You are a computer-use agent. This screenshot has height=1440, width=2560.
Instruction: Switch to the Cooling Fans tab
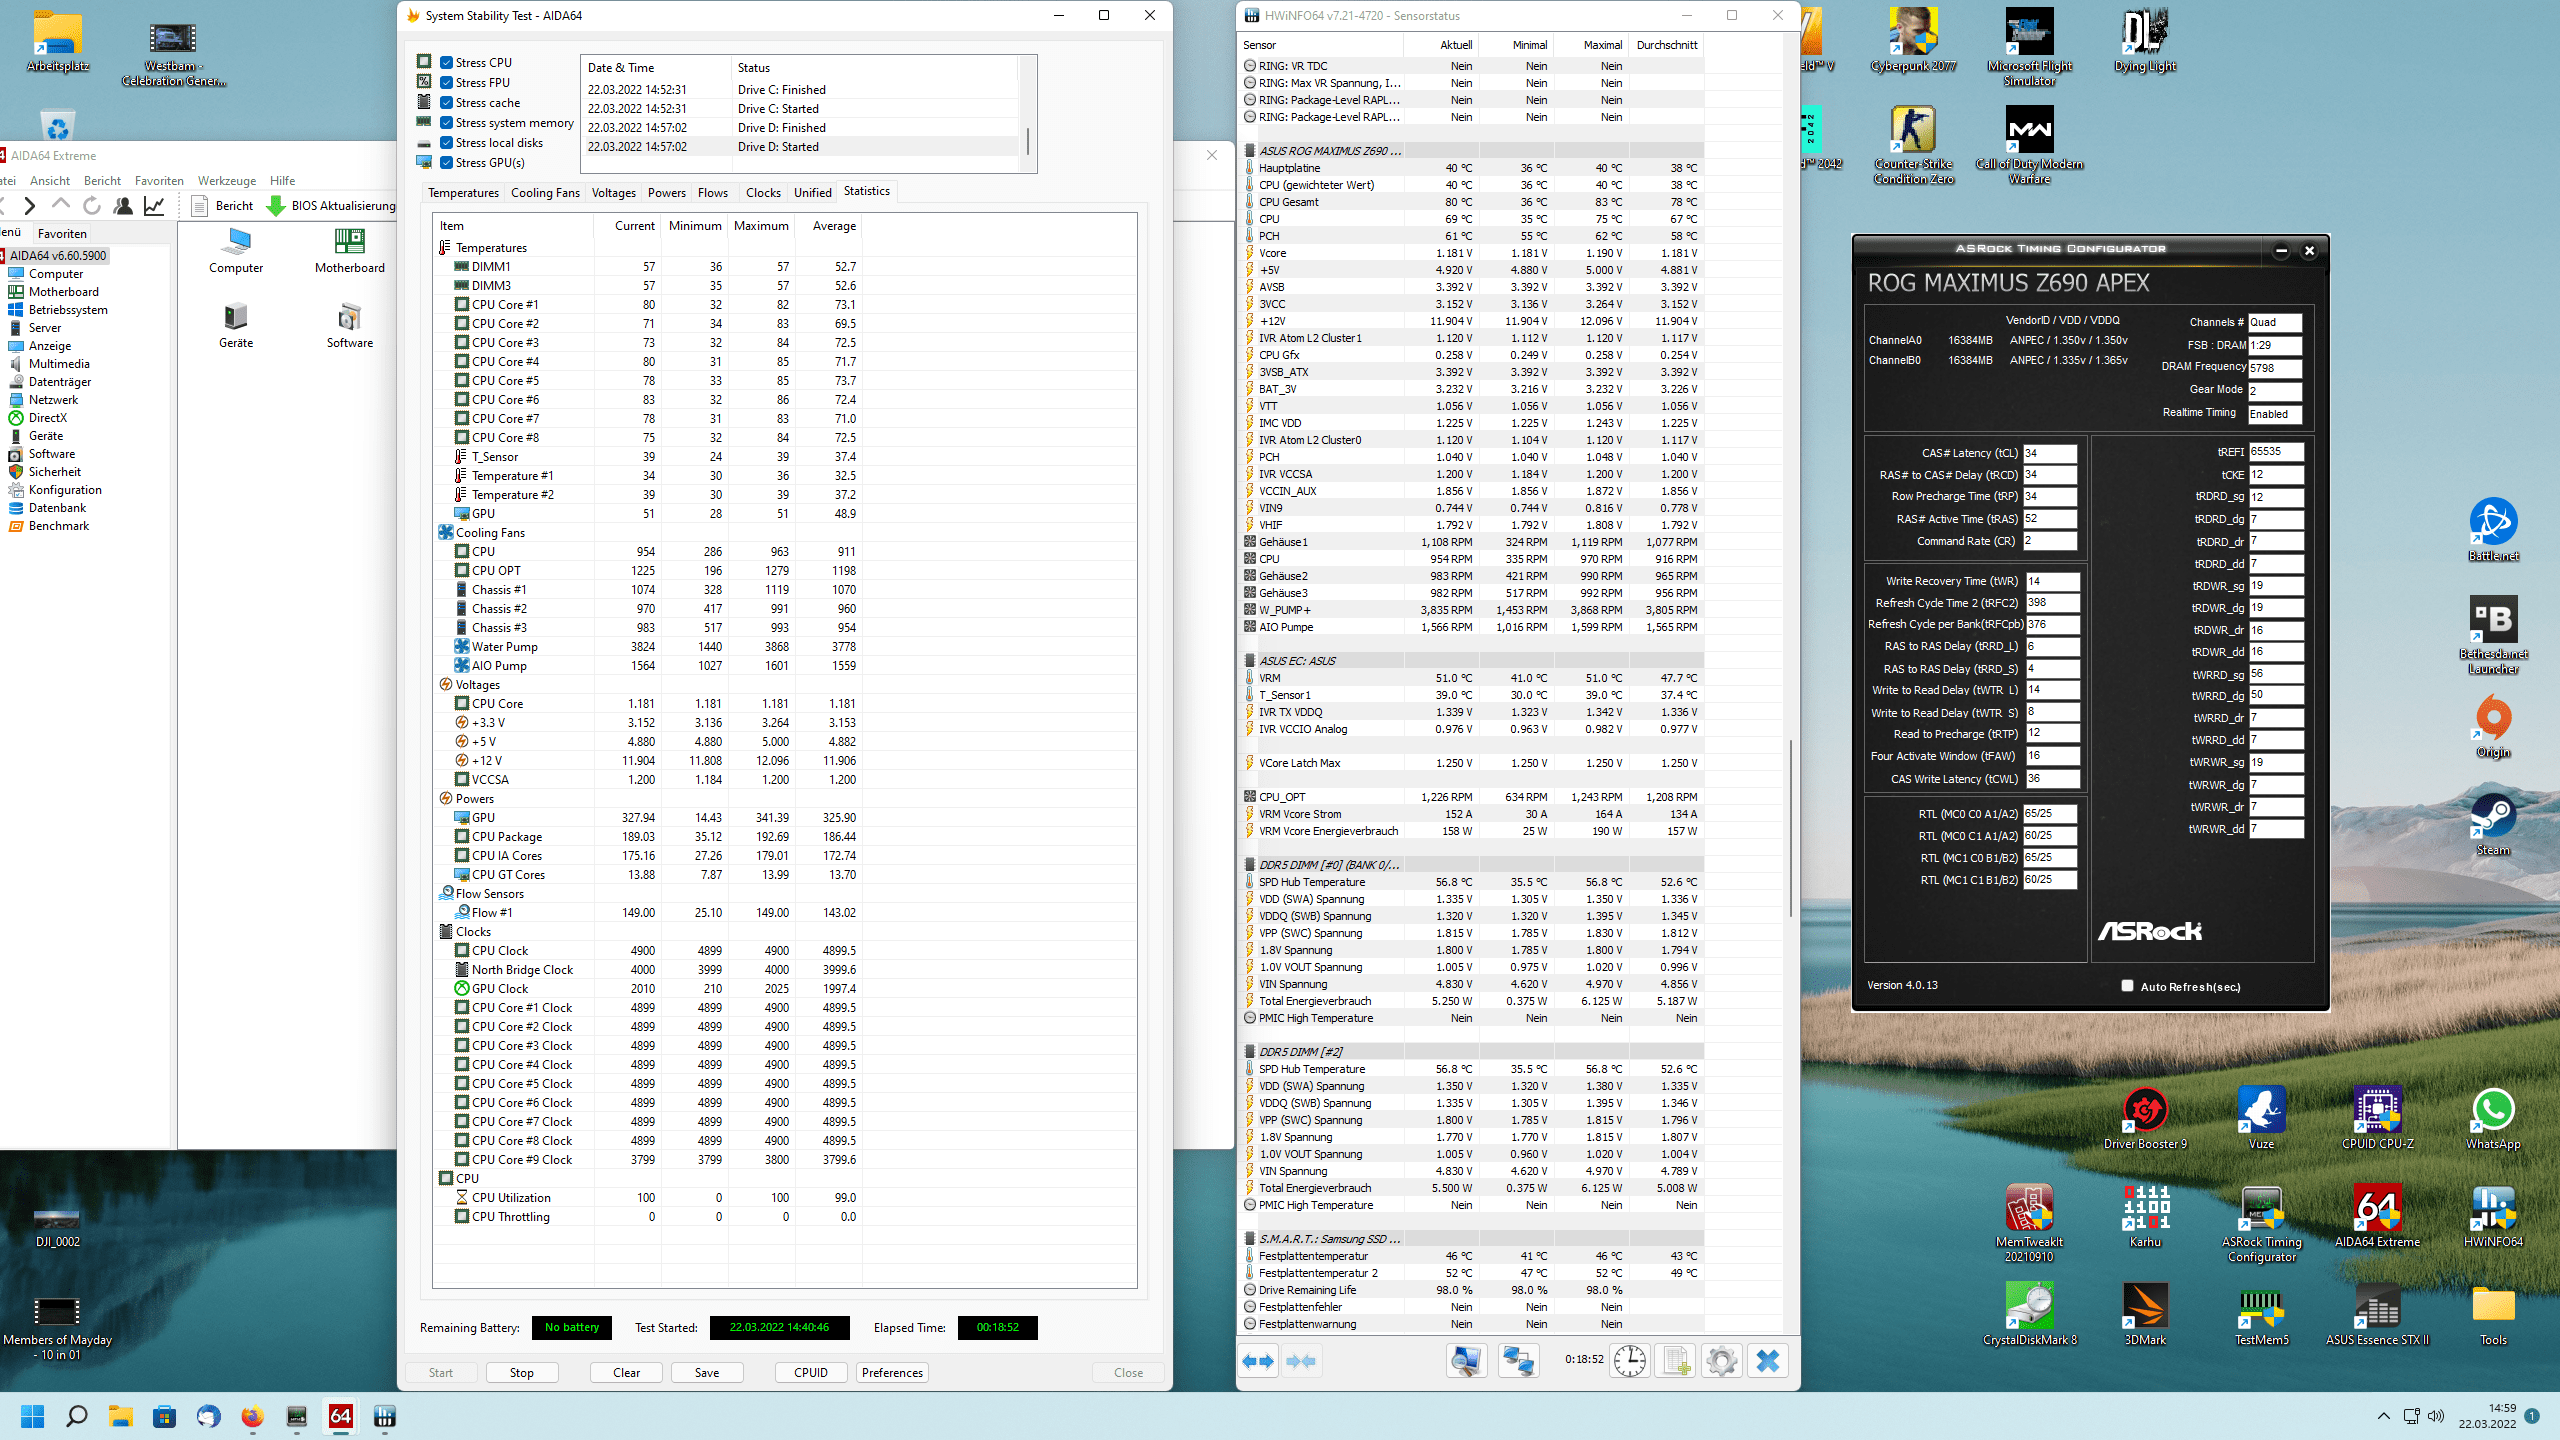point(545,193)
